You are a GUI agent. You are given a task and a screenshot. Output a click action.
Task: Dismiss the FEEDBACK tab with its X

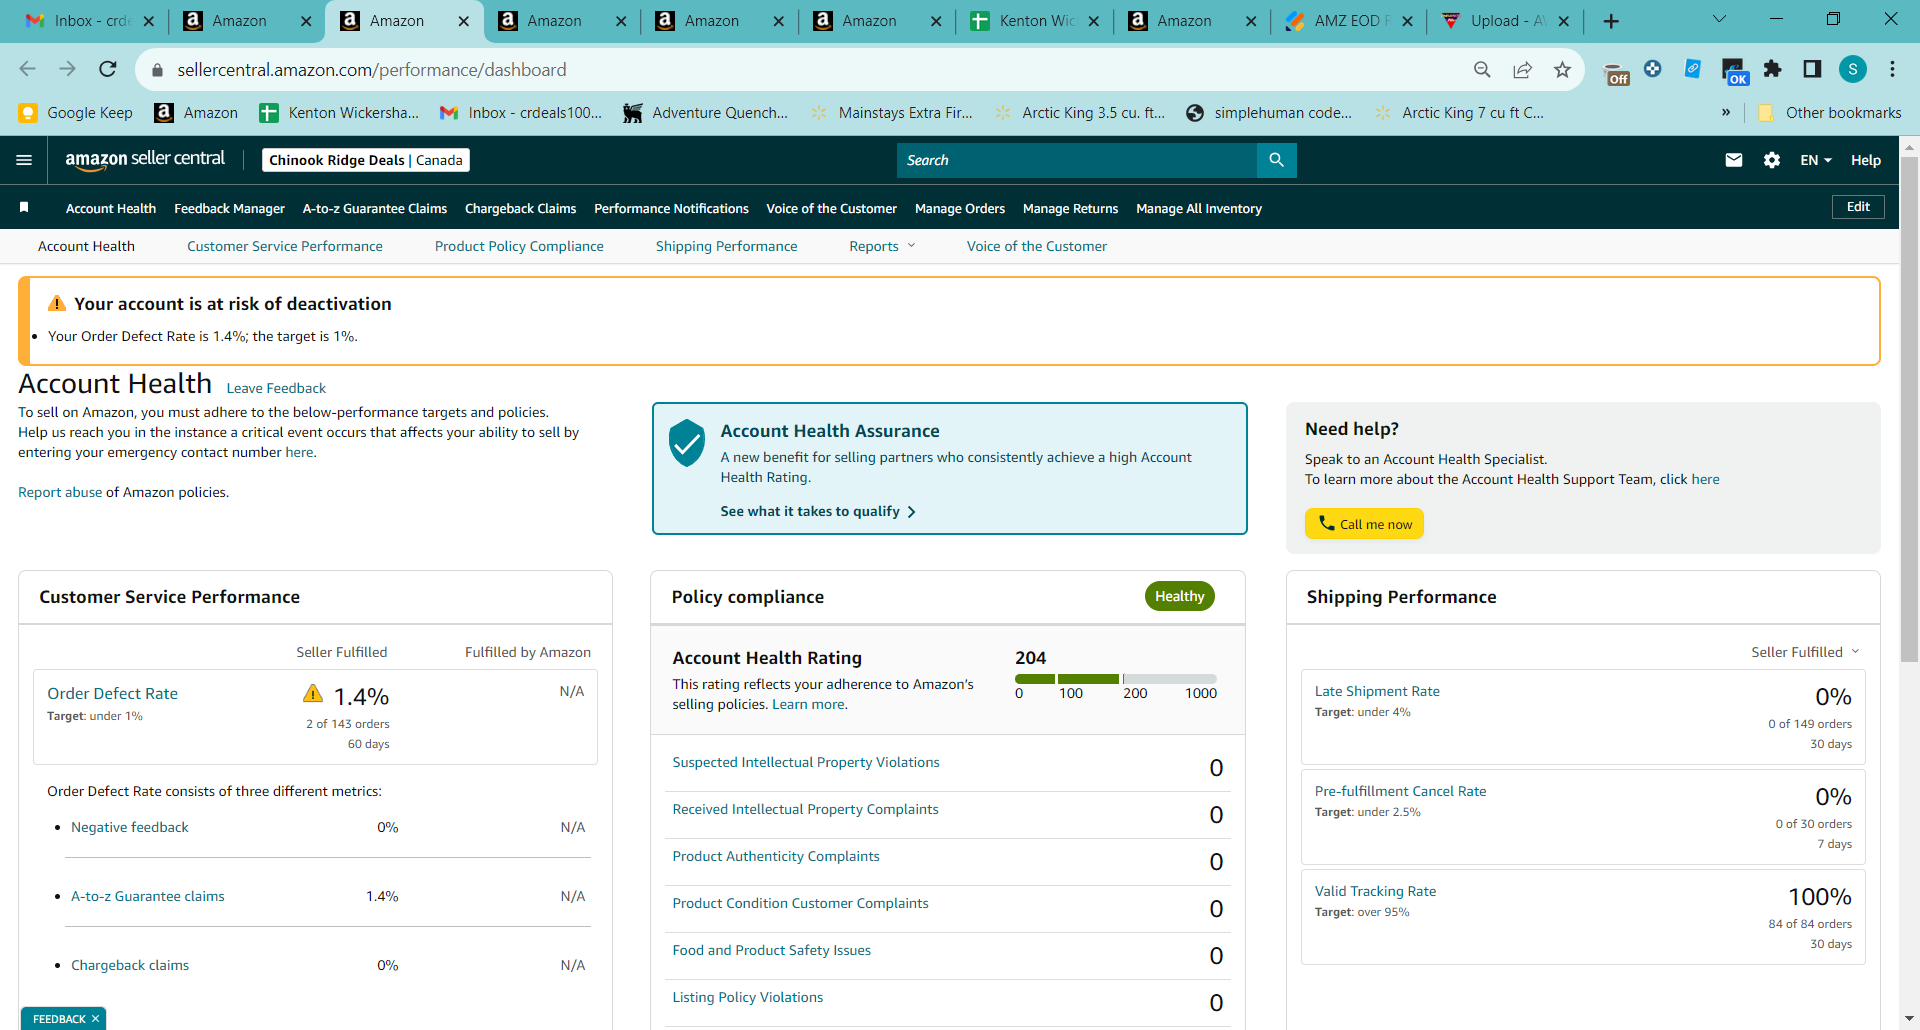click(x=95, y=1019)
